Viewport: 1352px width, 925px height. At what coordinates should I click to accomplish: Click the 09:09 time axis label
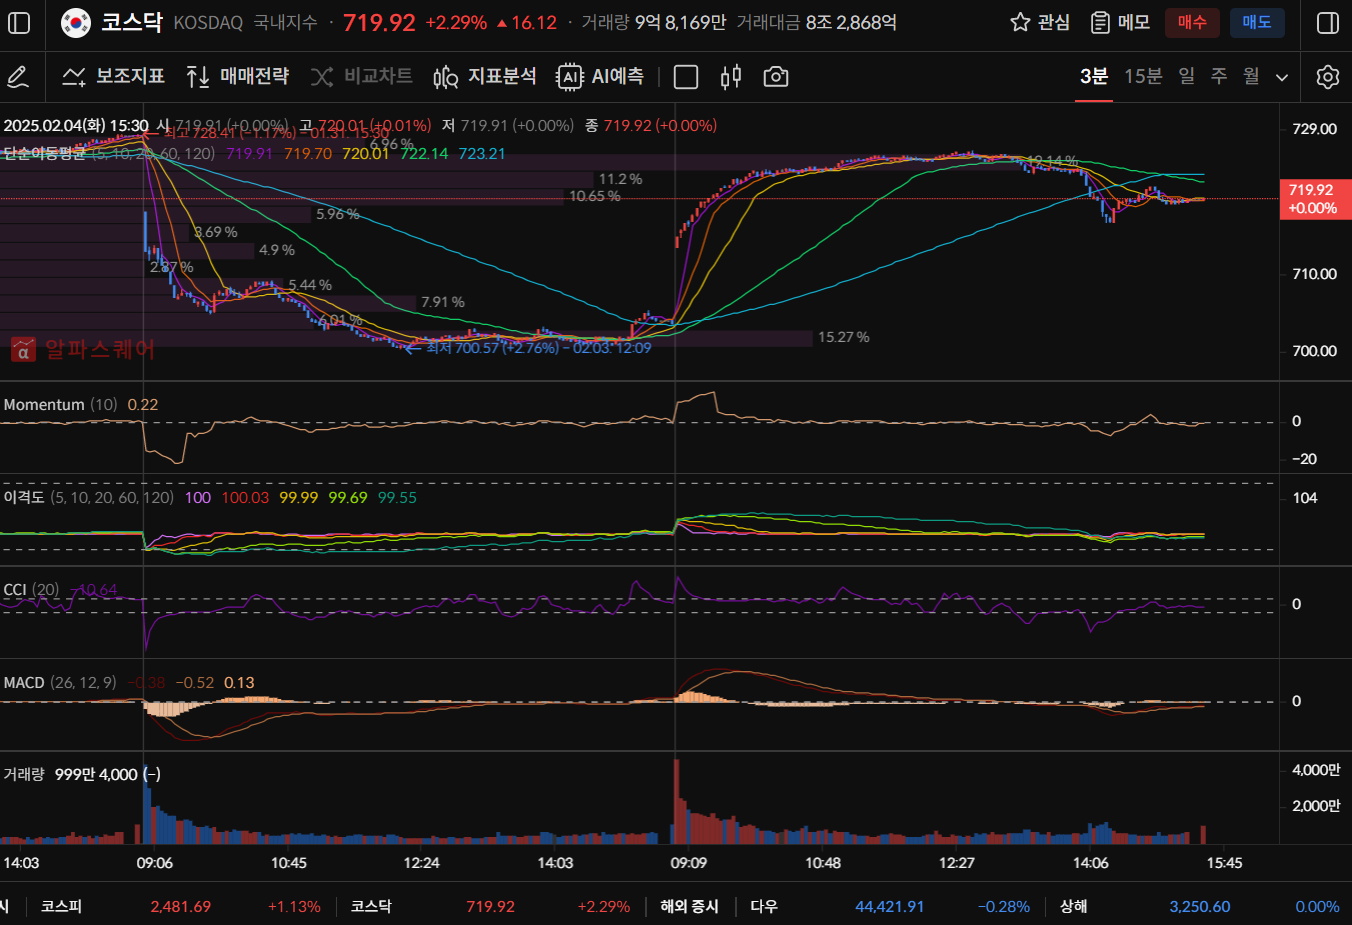click(x=689, y=863)
